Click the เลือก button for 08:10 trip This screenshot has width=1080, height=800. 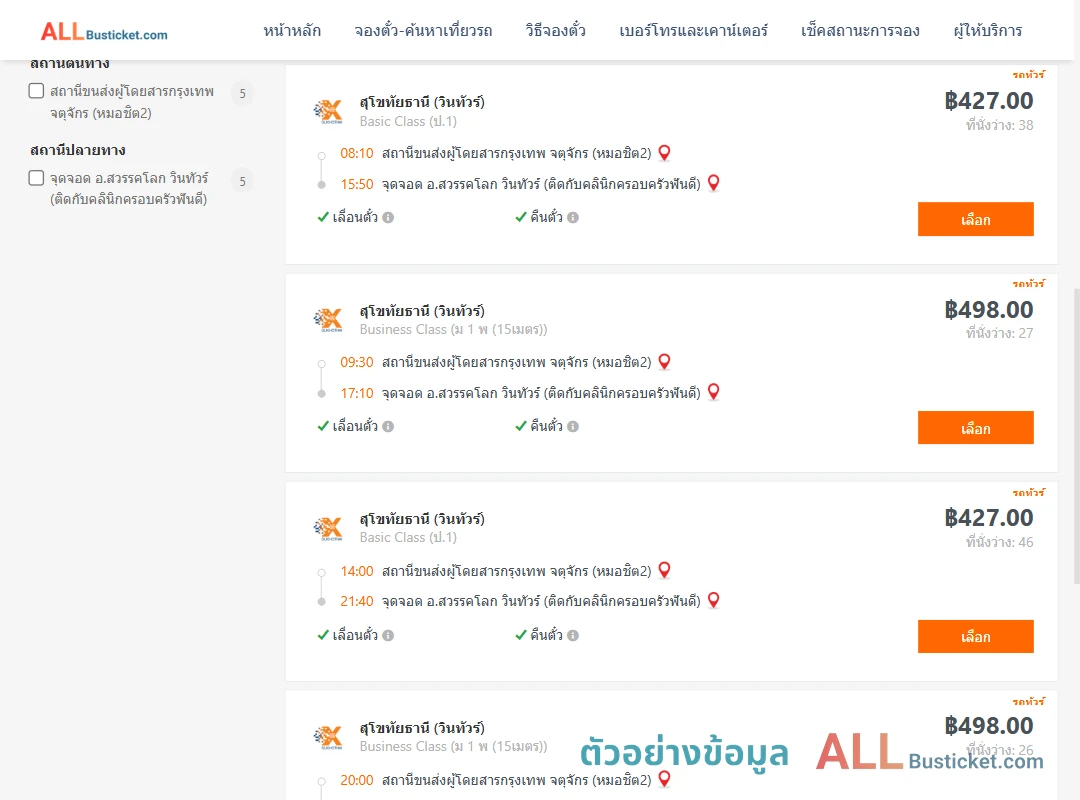pyautogui.click(x=975, y=219)
